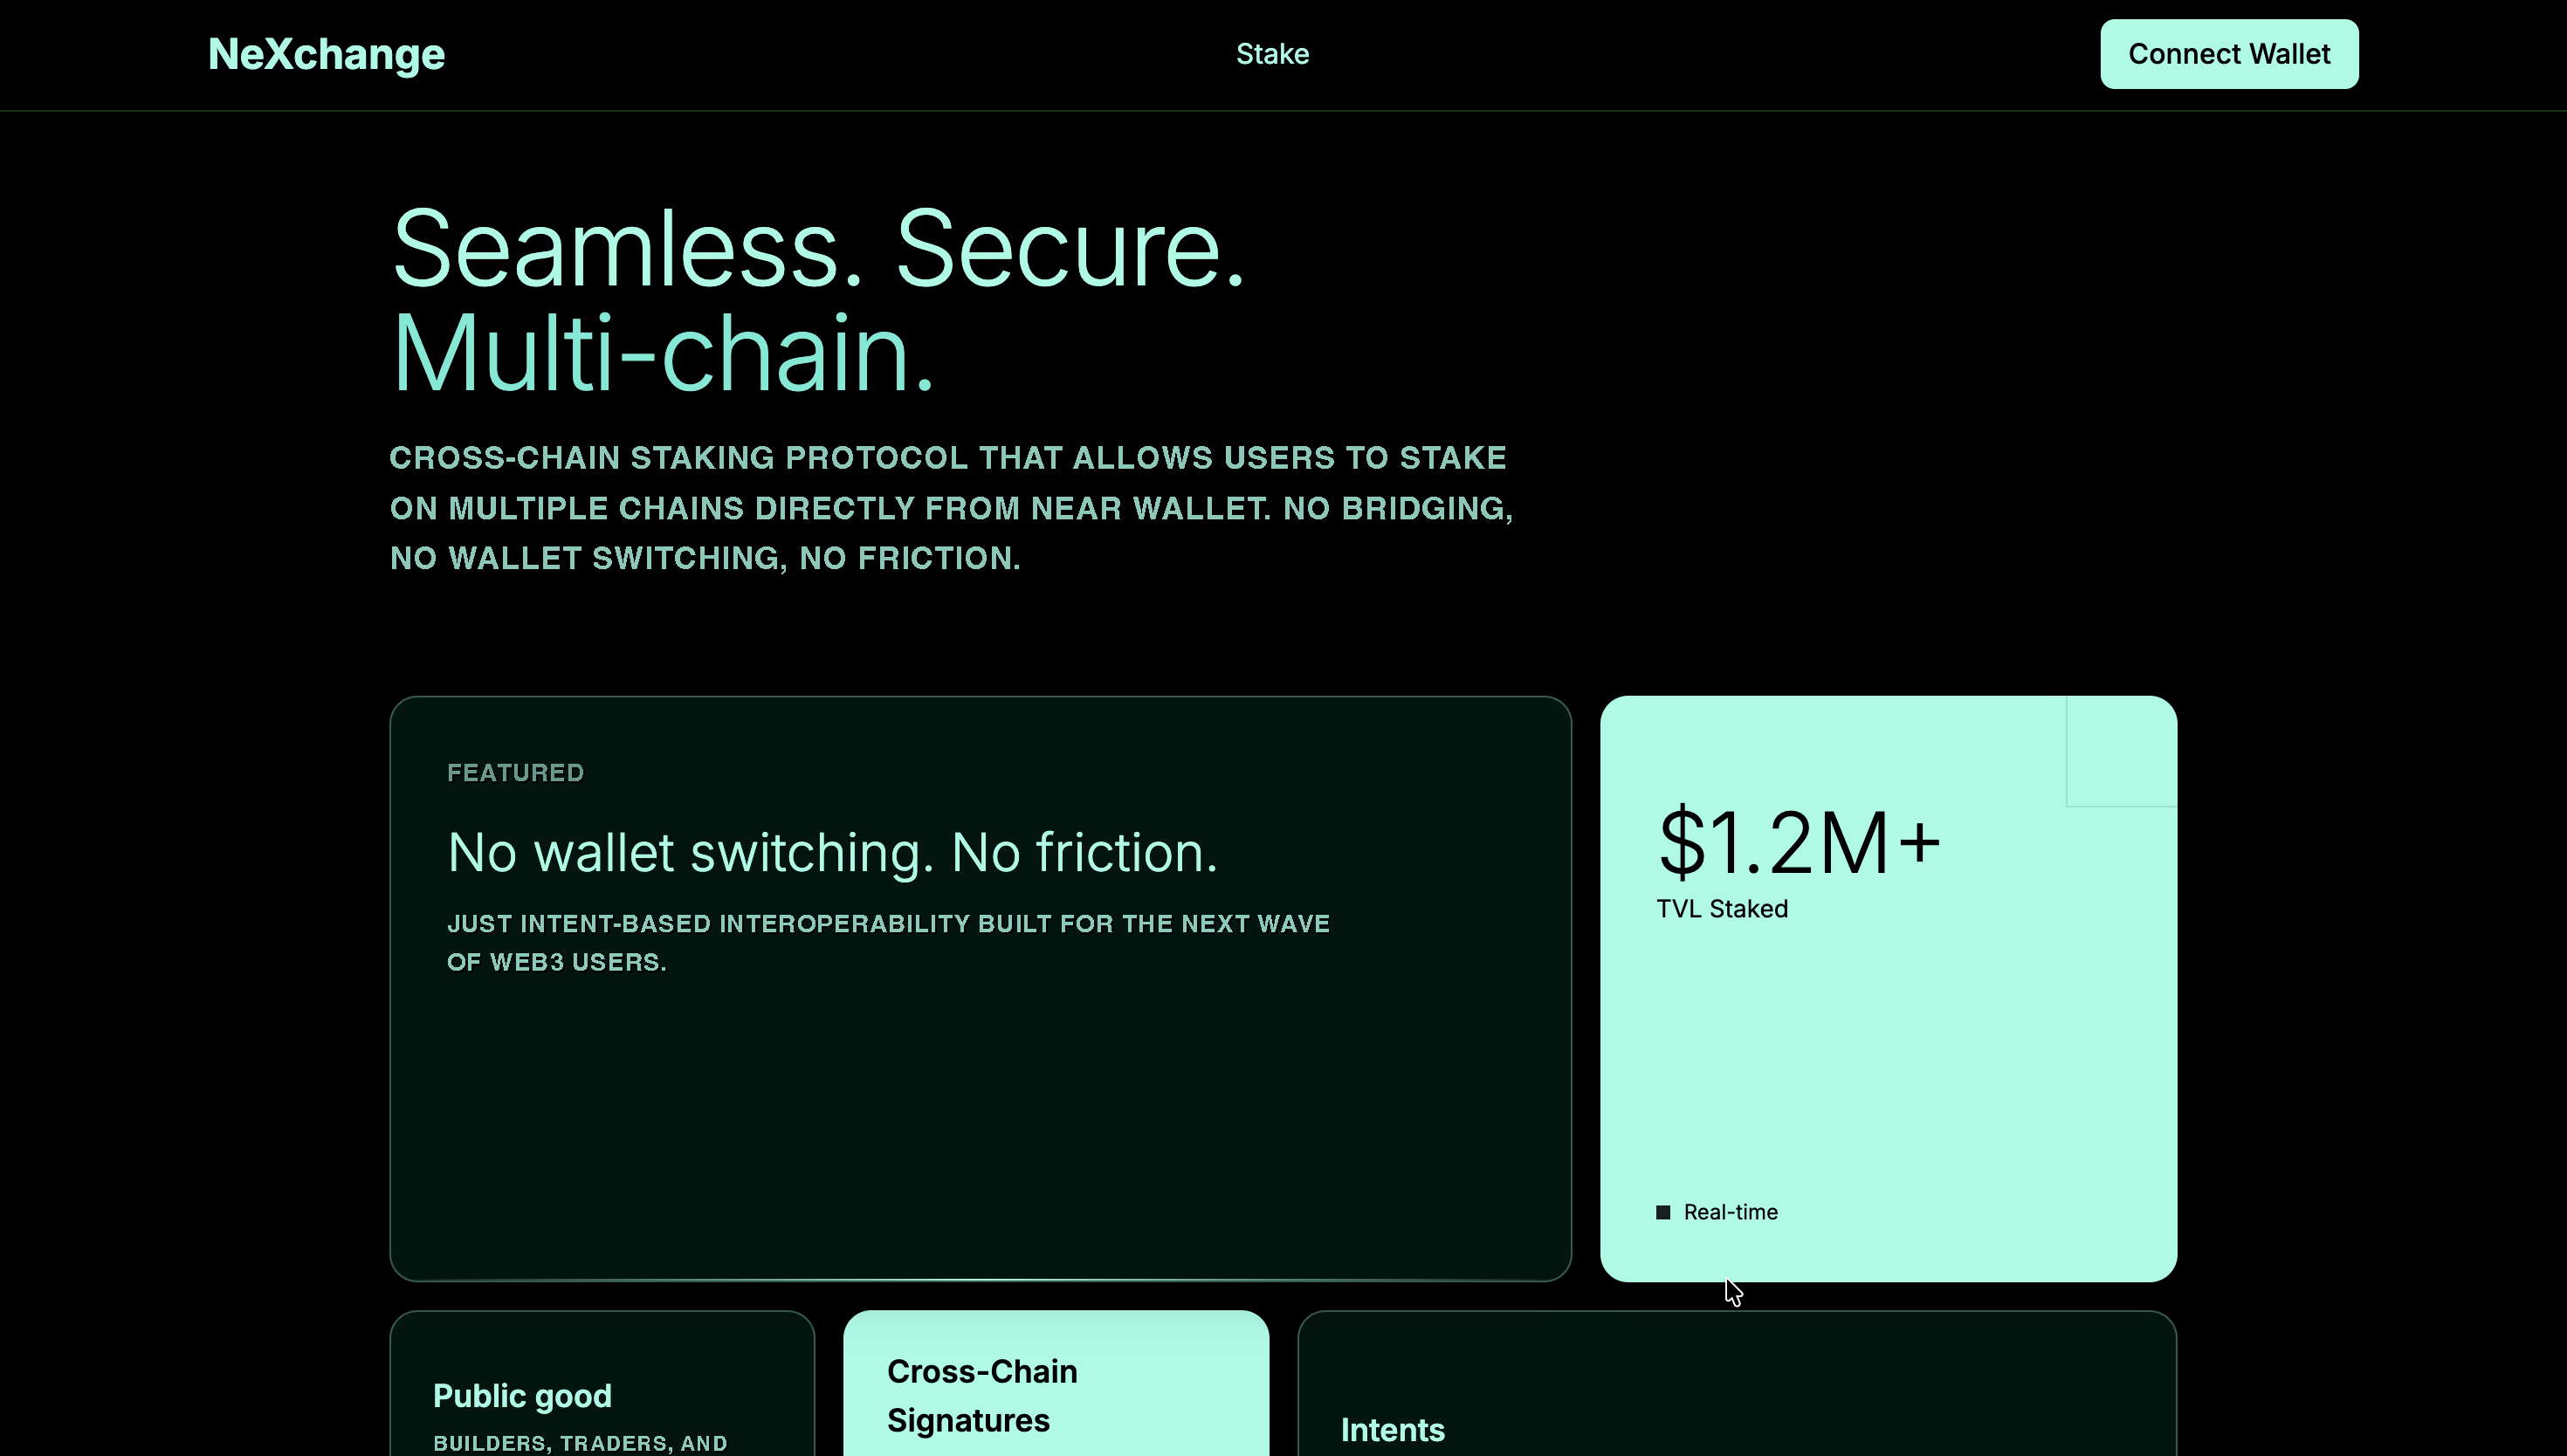This screenshot has width=2567, height=1456.
Task: Select the $1.2M+ staked value
Action: (x=1798, y=843)
